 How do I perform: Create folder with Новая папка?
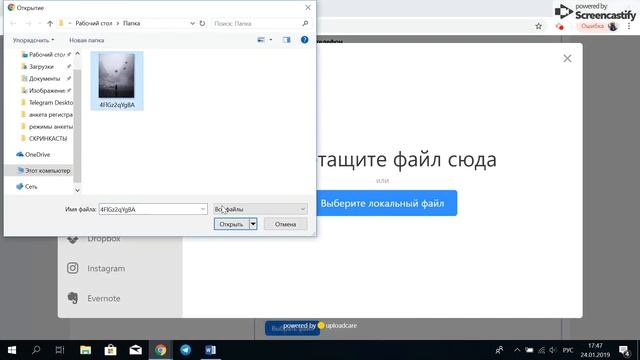point(87,40)
